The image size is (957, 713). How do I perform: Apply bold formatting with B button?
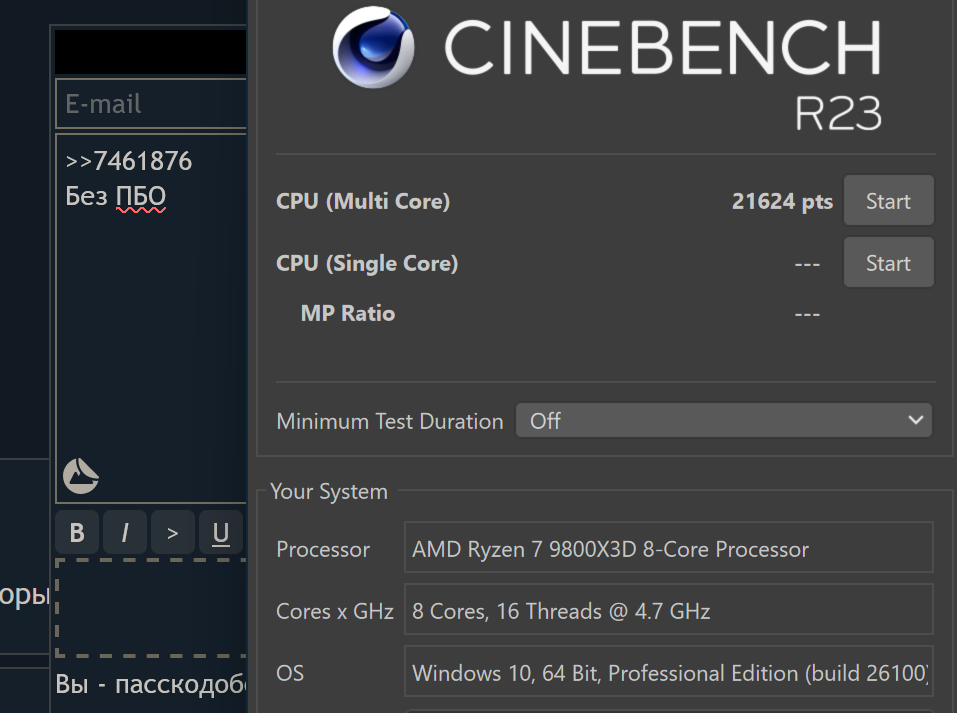pyautogui.click(x=78, y=532)
